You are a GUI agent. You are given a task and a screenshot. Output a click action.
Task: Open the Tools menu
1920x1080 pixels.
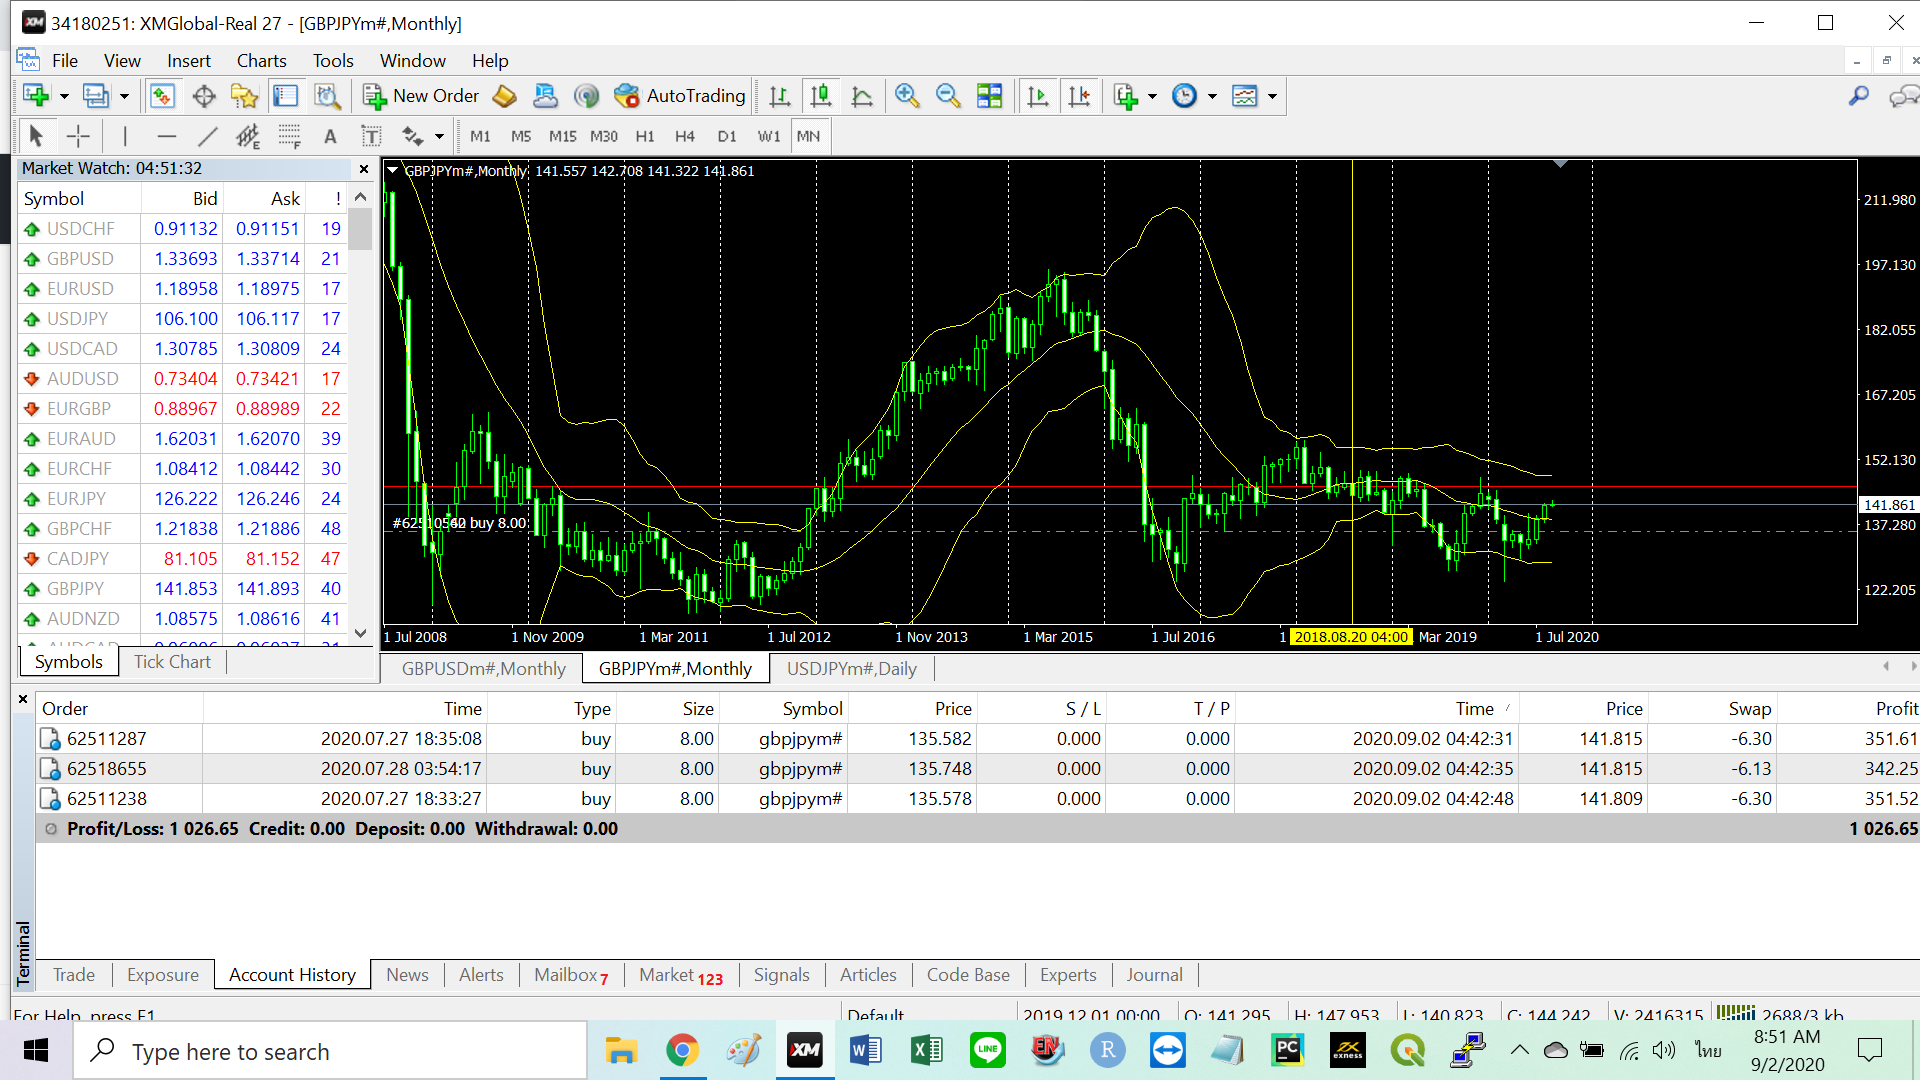tap(333, 61)
